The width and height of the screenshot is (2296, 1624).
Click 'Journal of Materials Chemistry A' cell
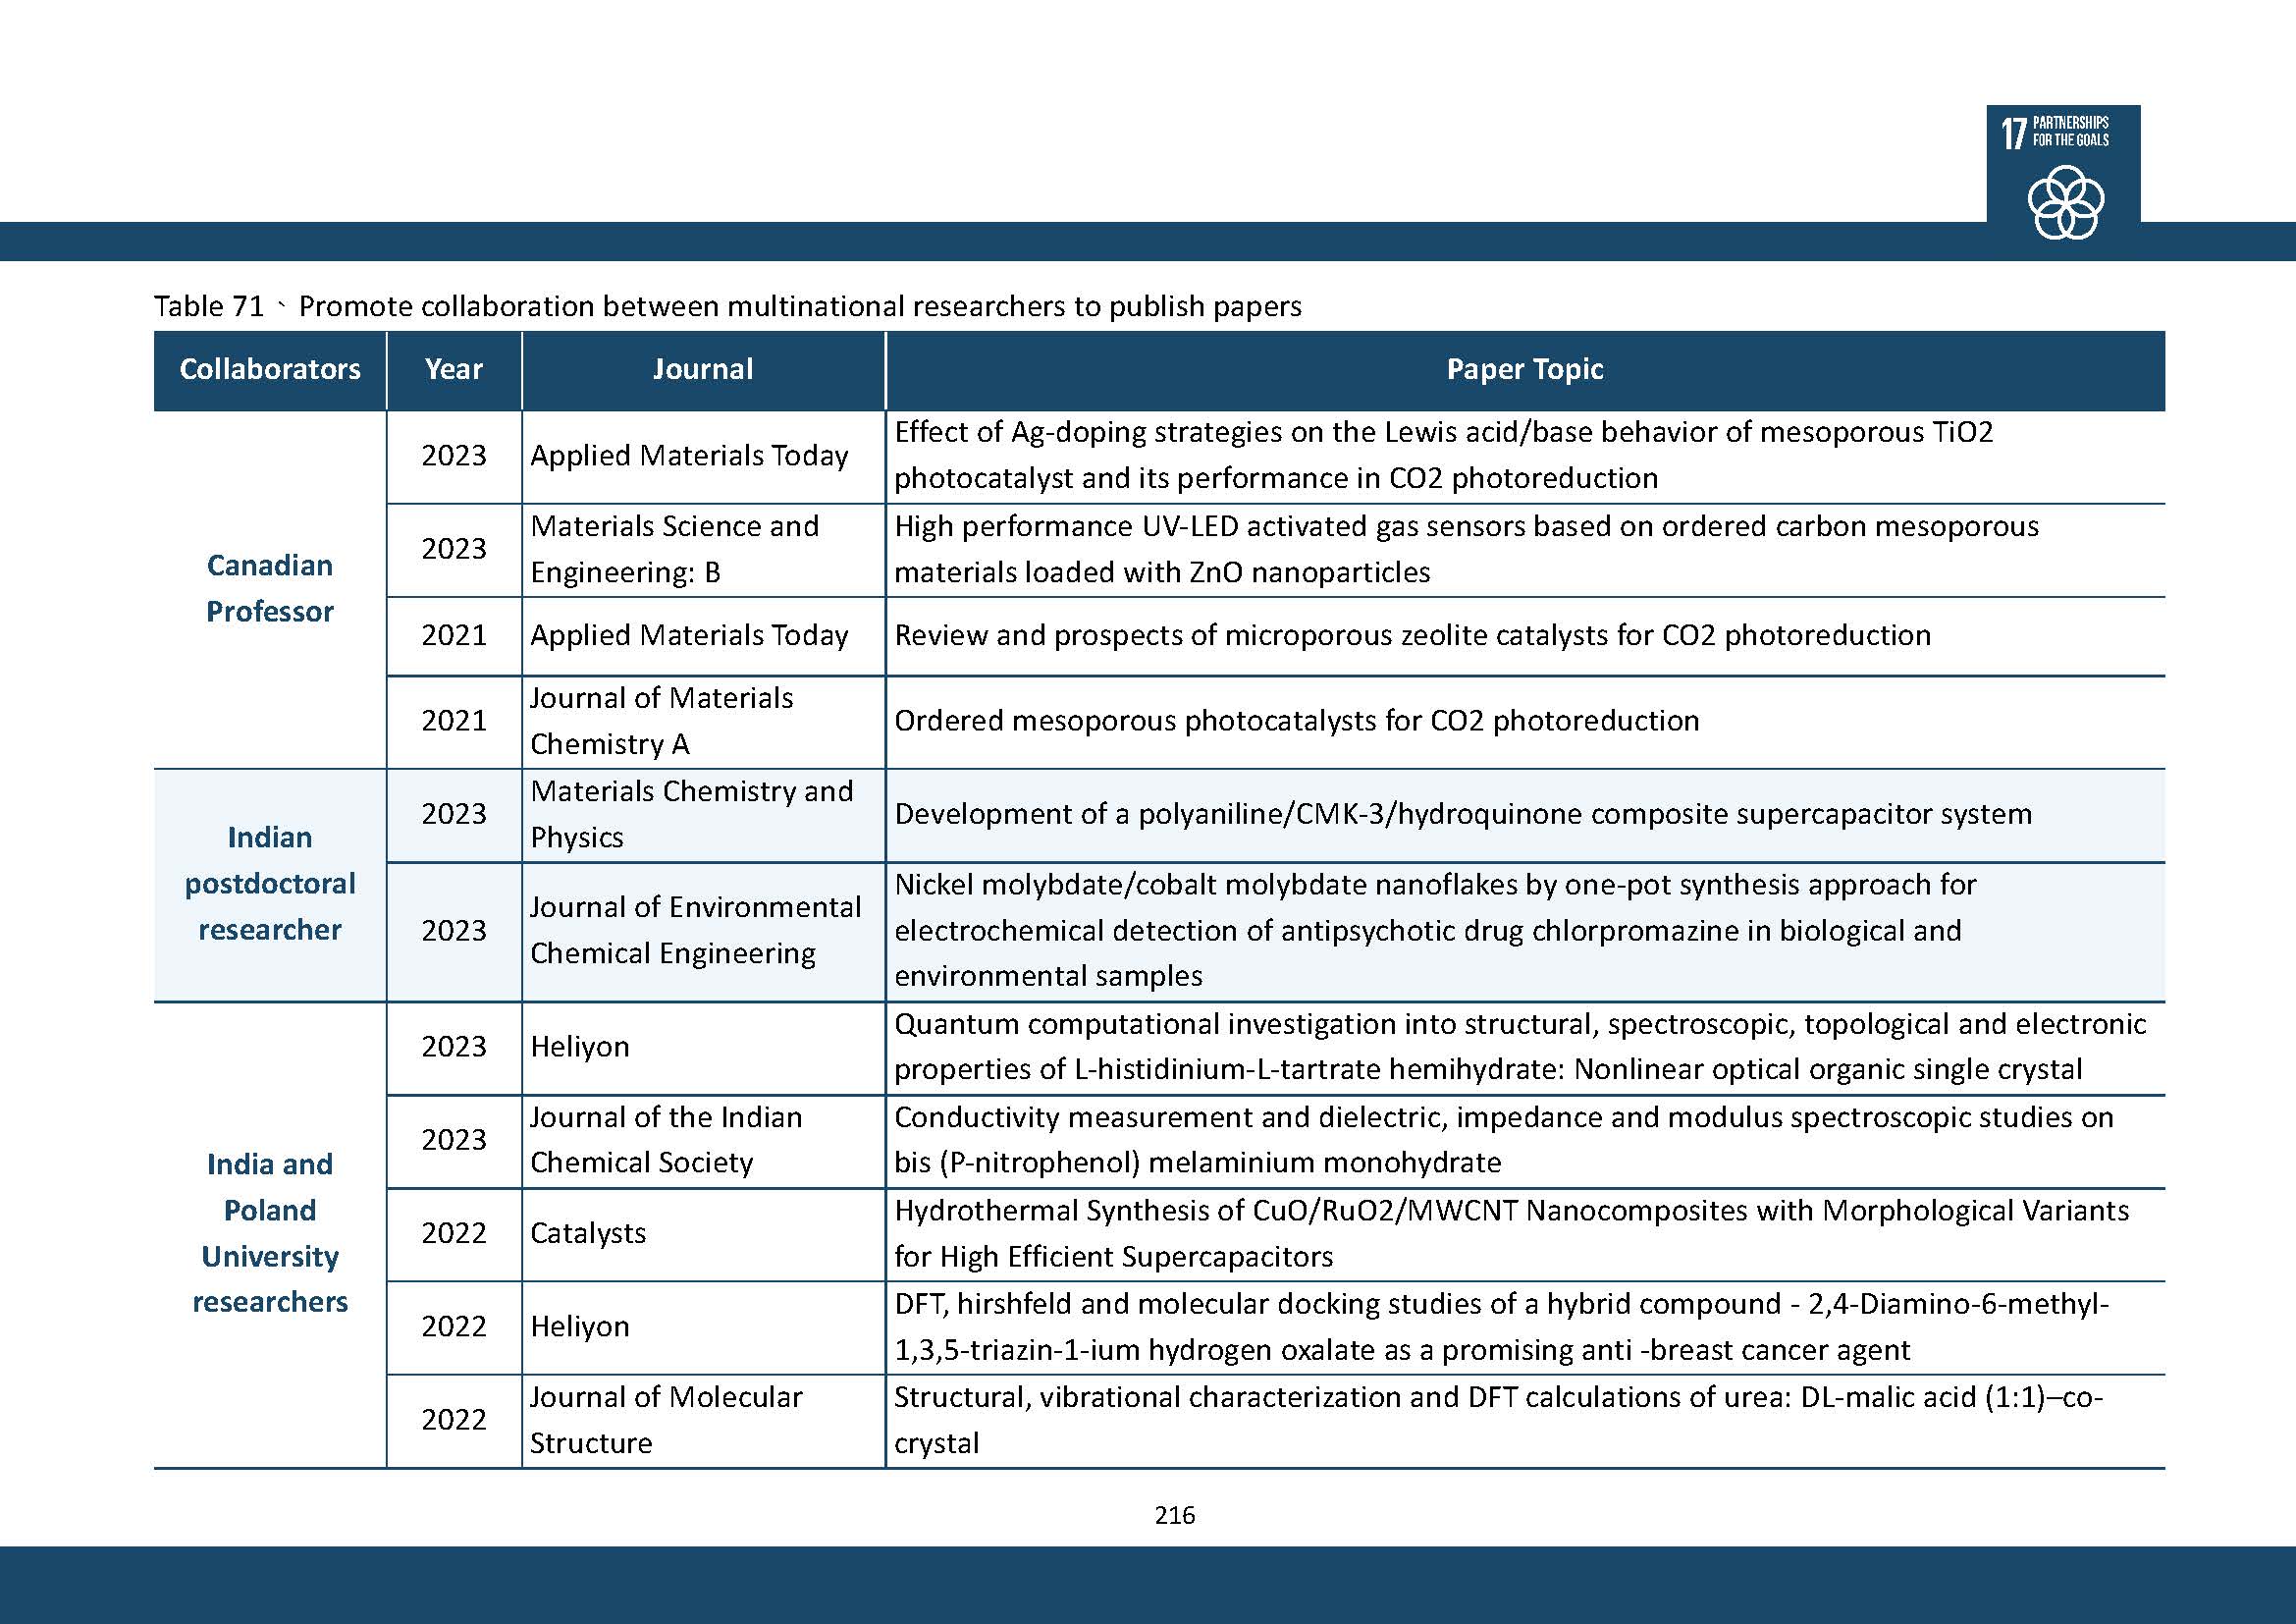(x=703, y=722)
